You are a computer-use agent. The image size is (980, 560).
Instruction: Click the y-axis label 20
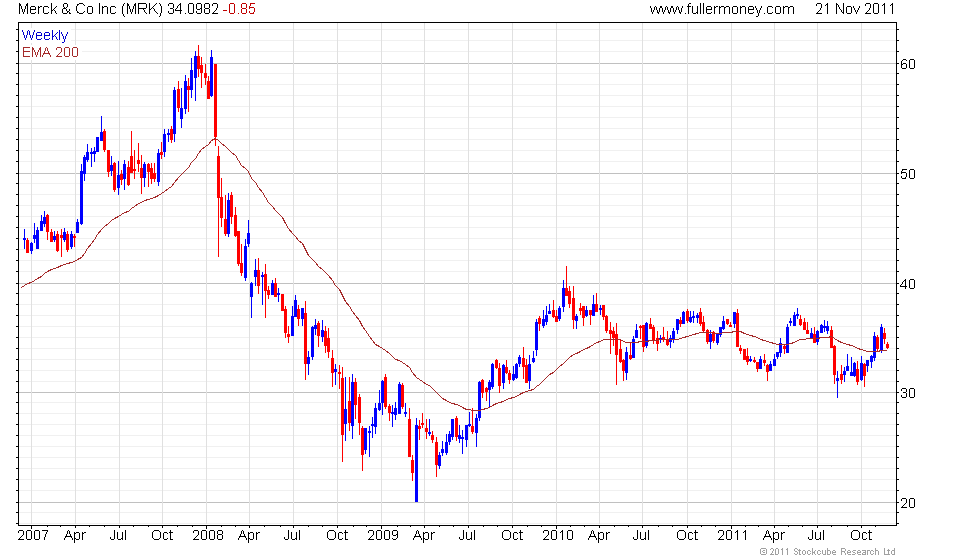[x=908, y=503]
